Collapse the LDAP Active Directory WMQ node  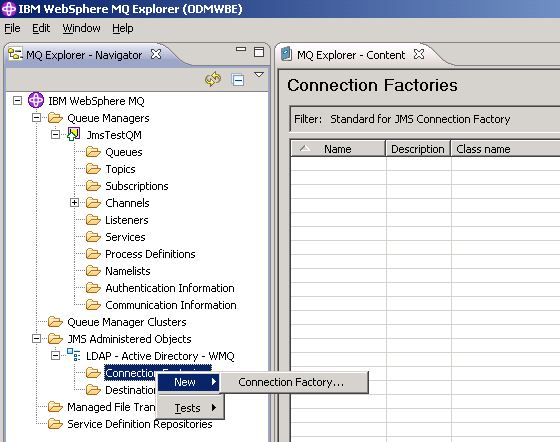click(55, 355)
